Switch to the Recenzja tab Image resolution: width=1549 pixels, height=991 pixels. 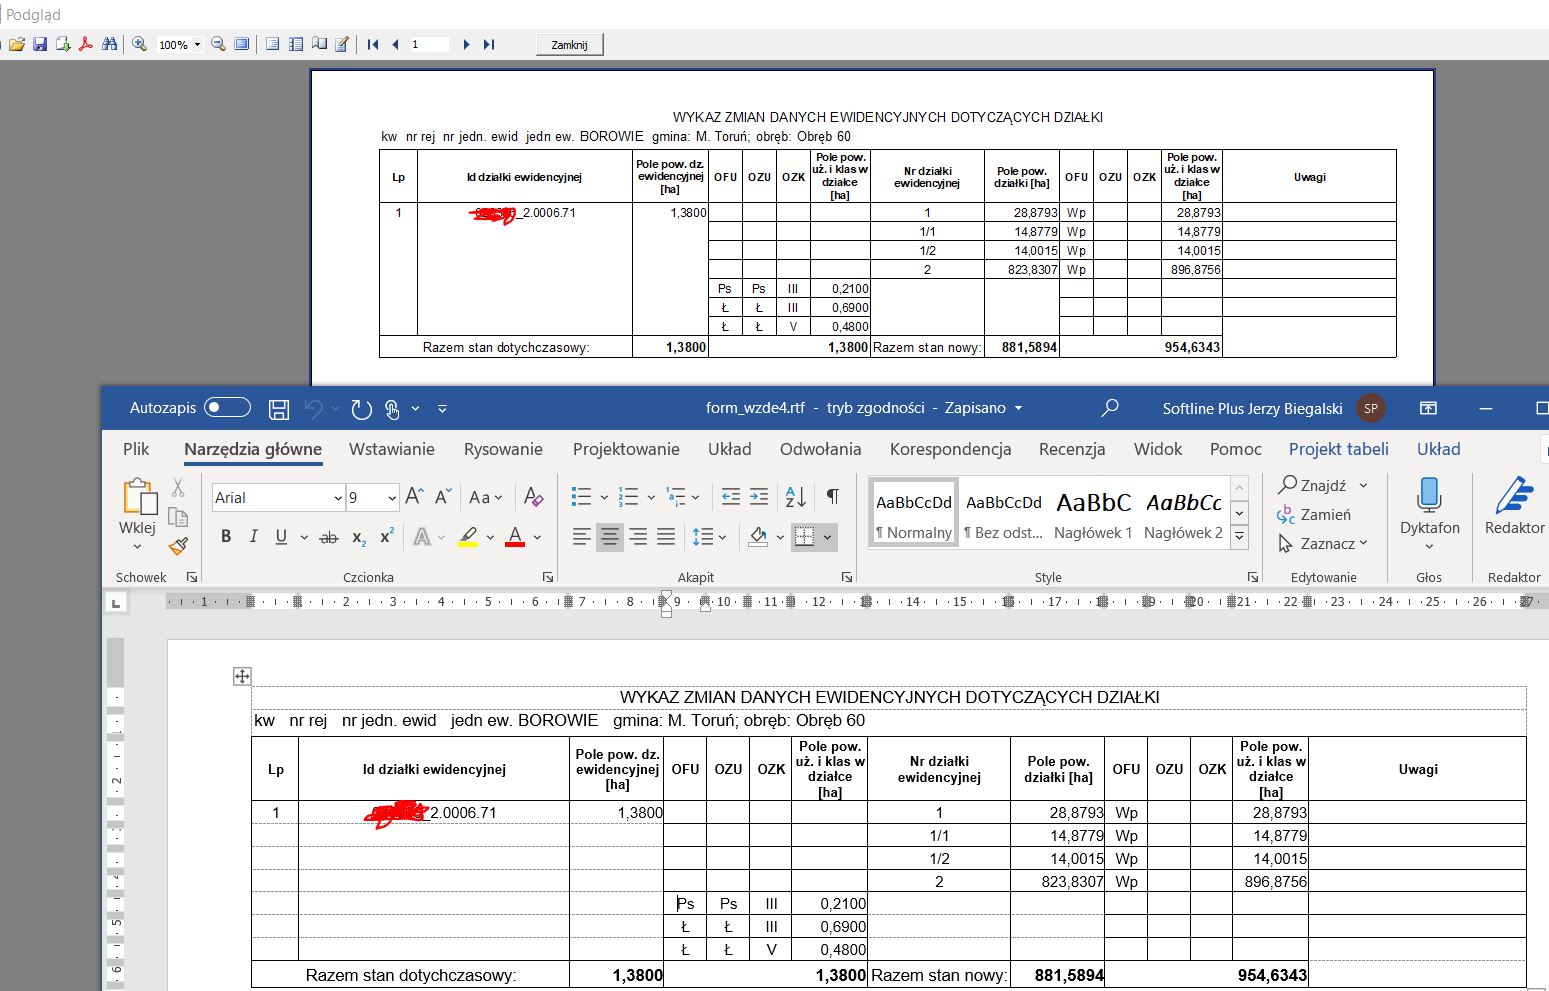pos(1072,449)
